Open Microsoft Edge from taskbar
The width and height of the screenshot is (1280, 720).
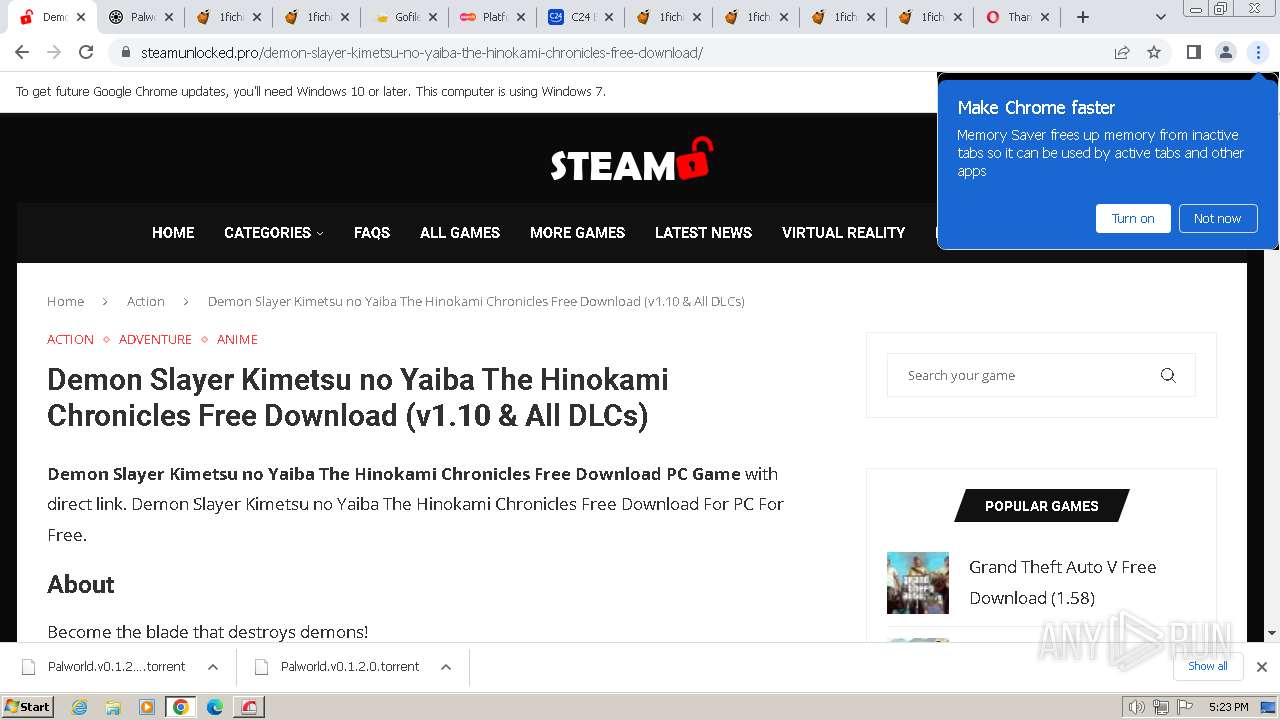(x=215, y=707)
